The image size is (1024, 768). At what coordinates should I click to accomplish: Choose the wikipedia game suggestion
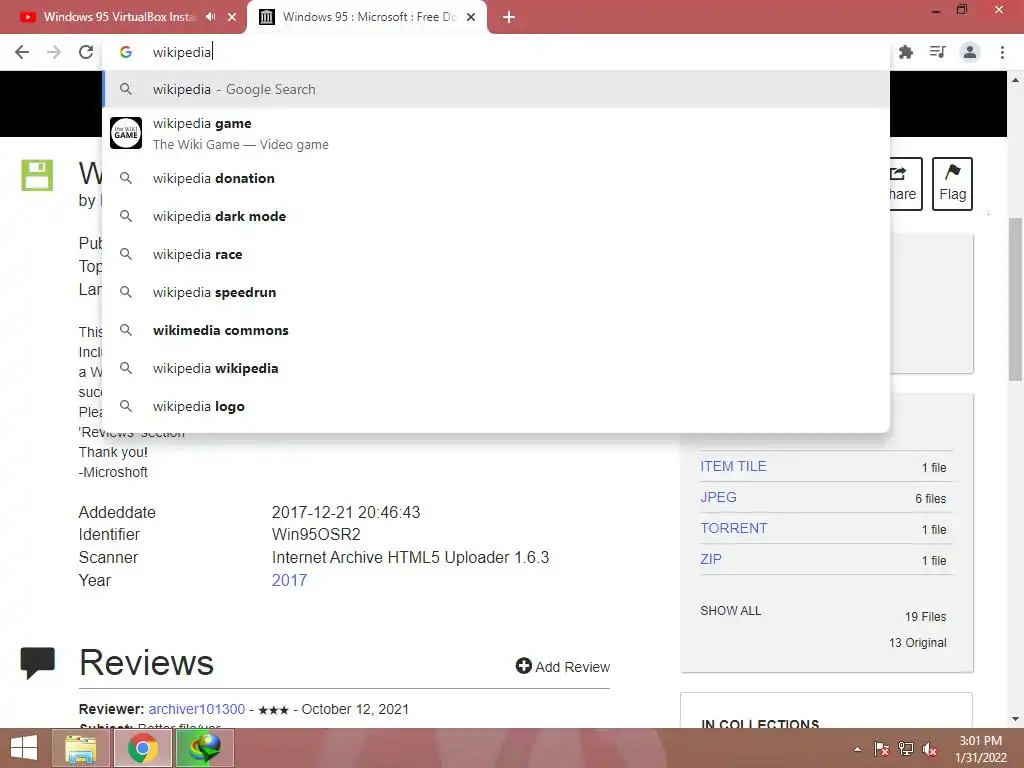click(496, 133)
